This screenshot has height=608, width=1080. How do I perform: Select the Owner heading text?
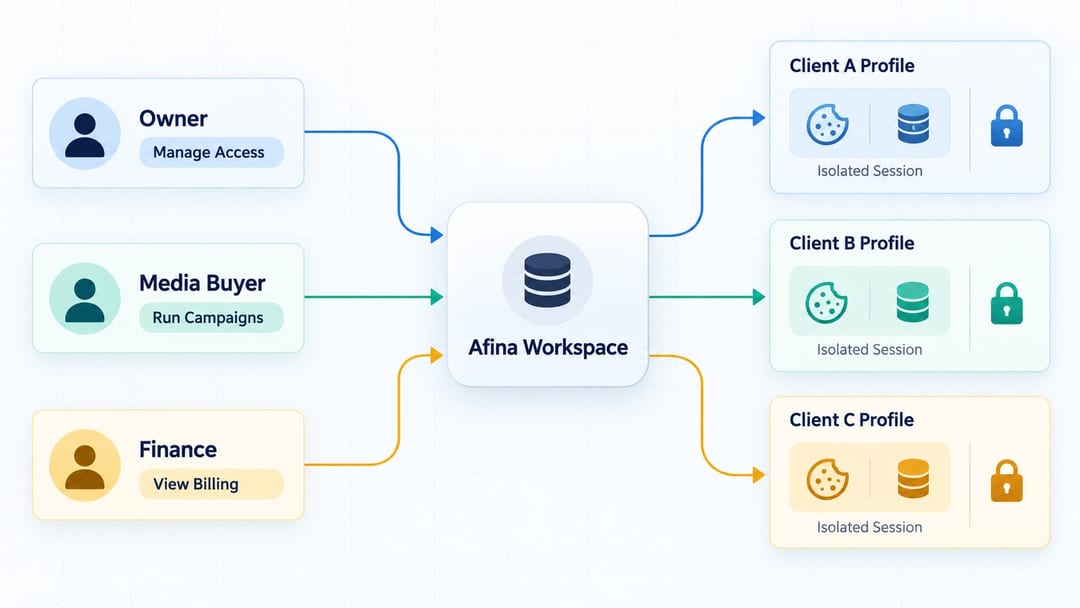point(173,118)
